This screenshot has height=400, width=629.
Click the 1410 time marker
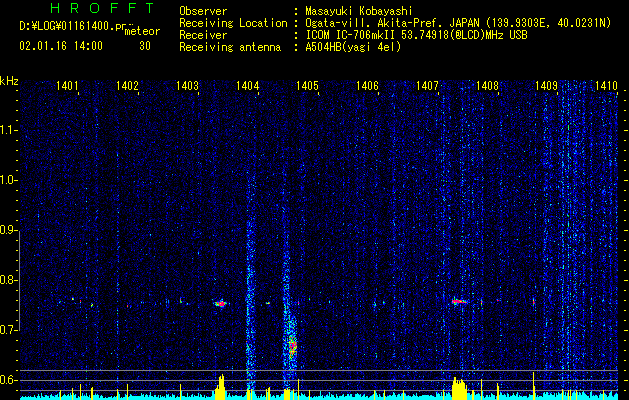click(606, 85)
